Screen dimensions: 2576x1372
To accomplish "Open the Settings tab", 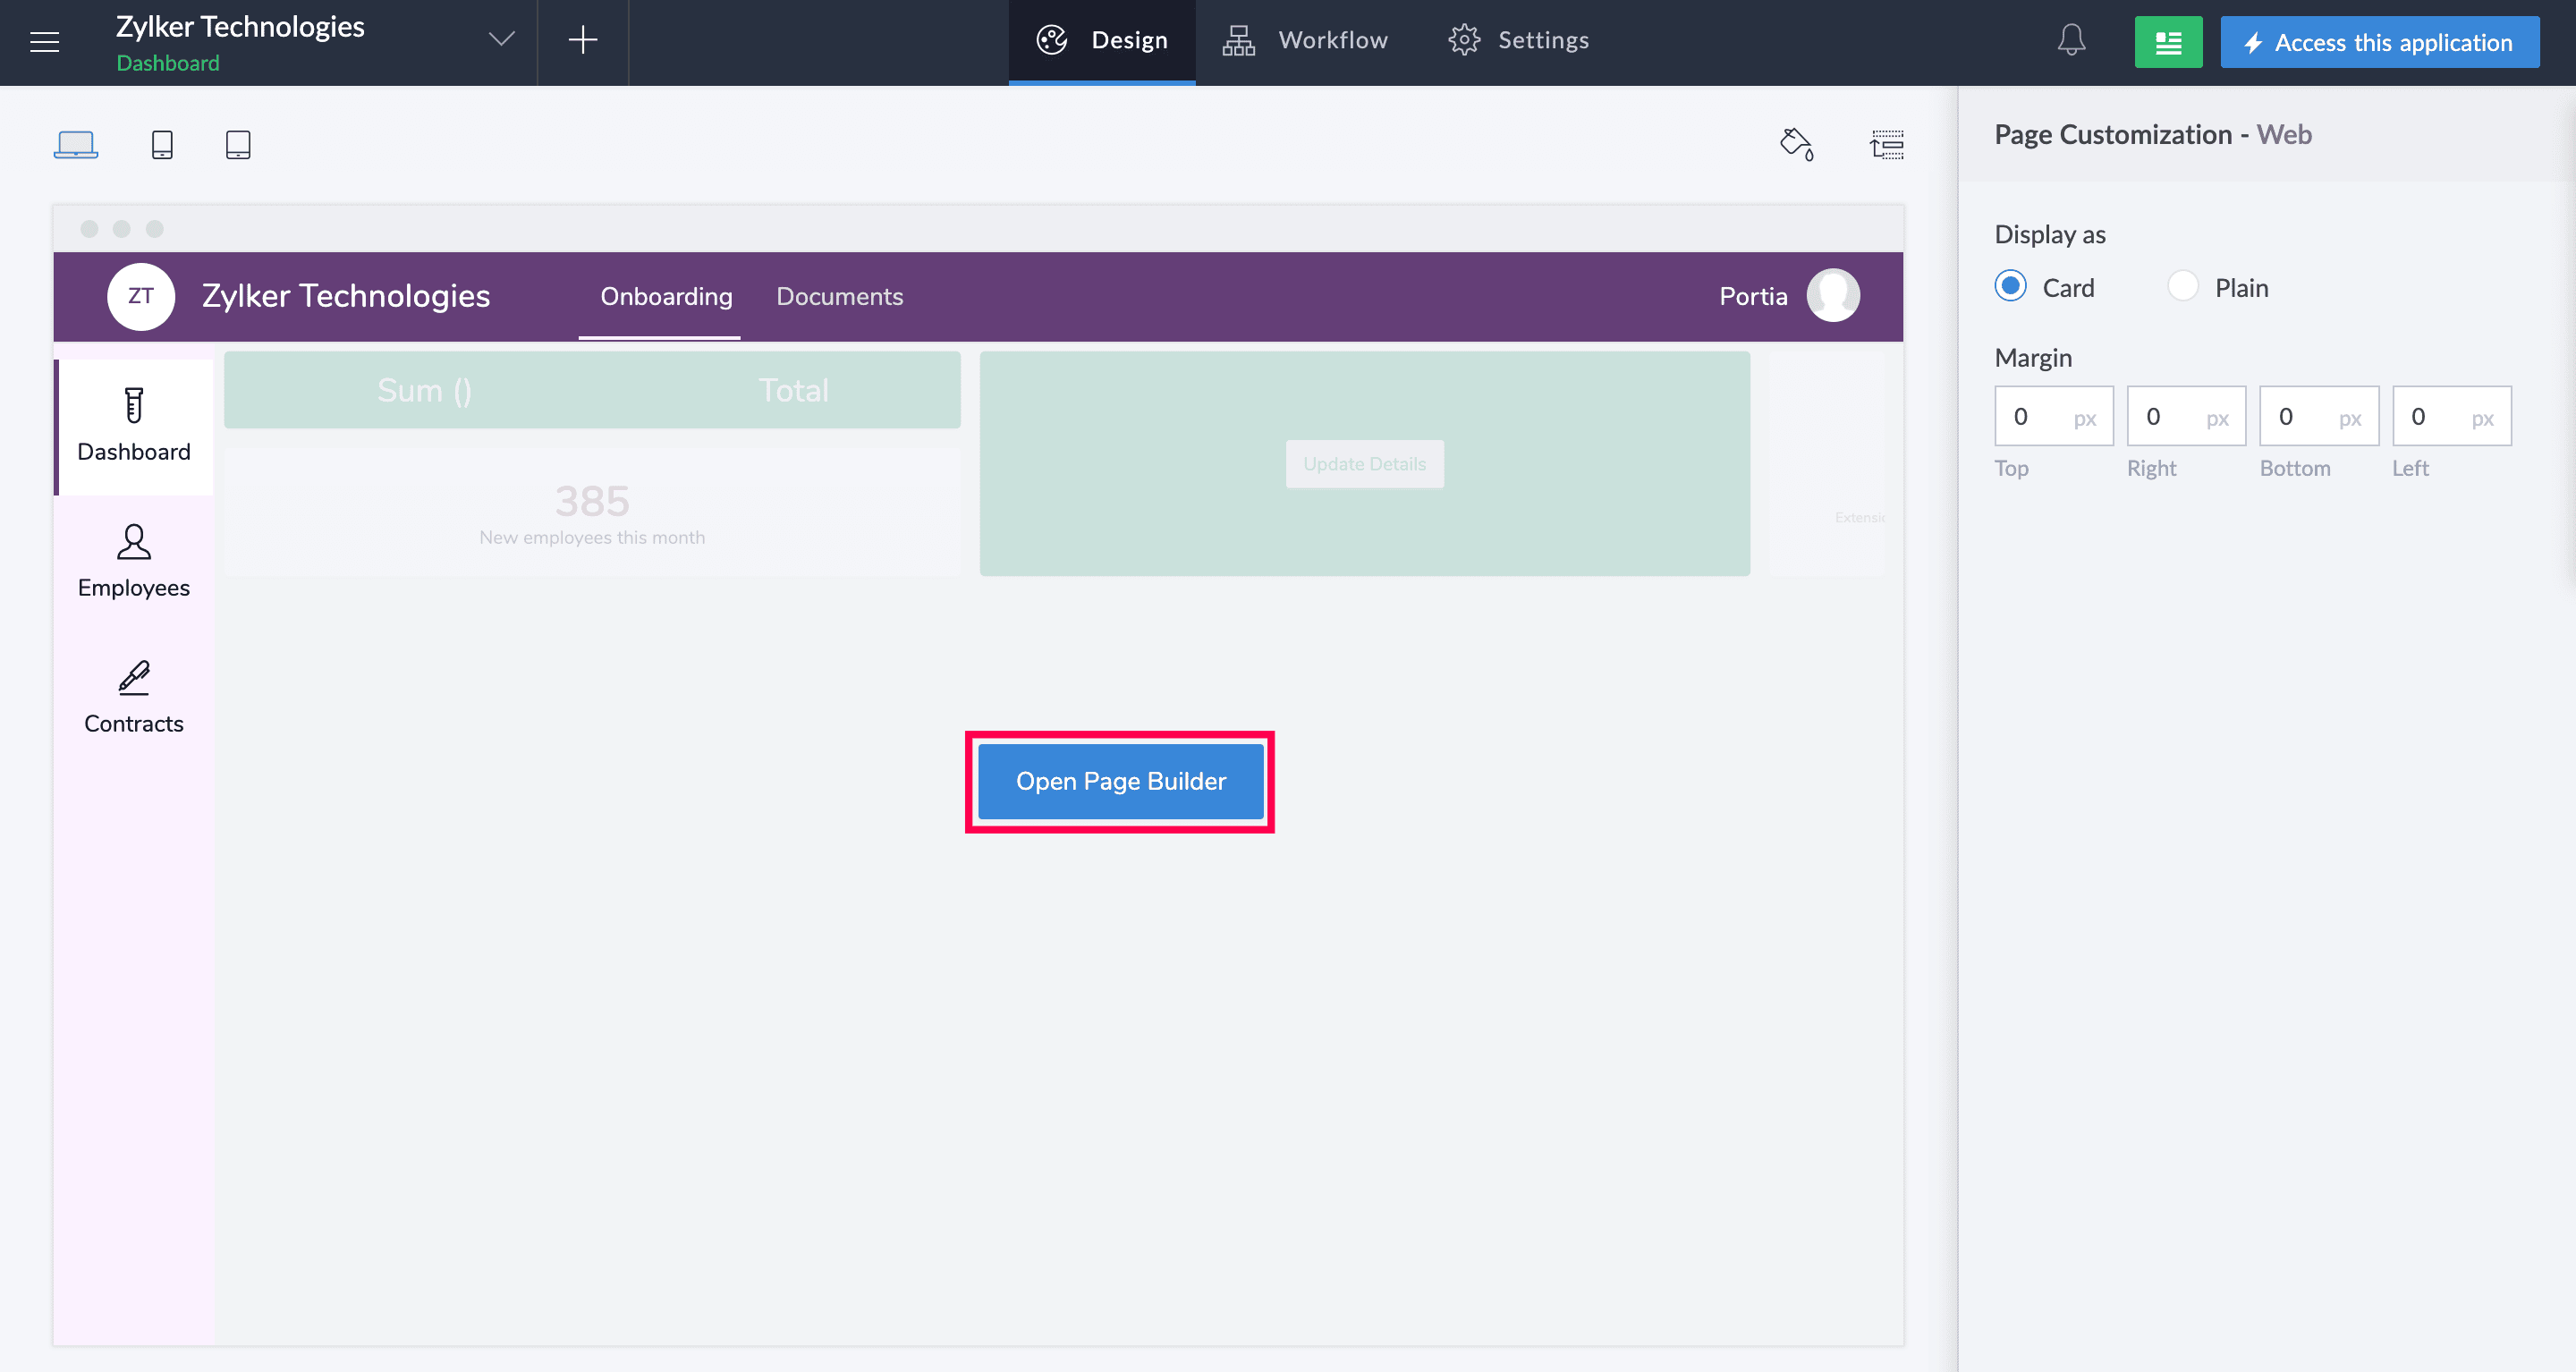I will [x=1518, y=41].
